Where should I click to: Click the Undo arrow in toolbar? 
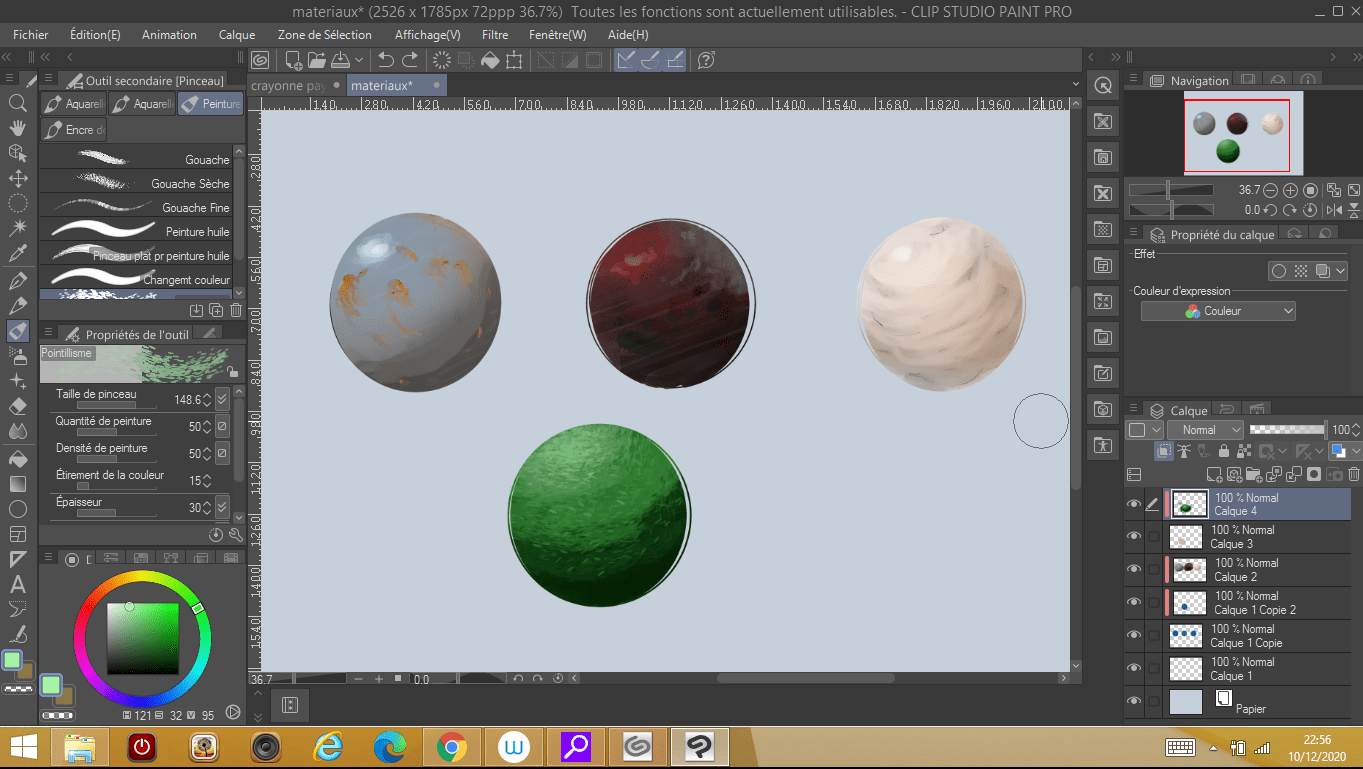click(x=385, y=61)
